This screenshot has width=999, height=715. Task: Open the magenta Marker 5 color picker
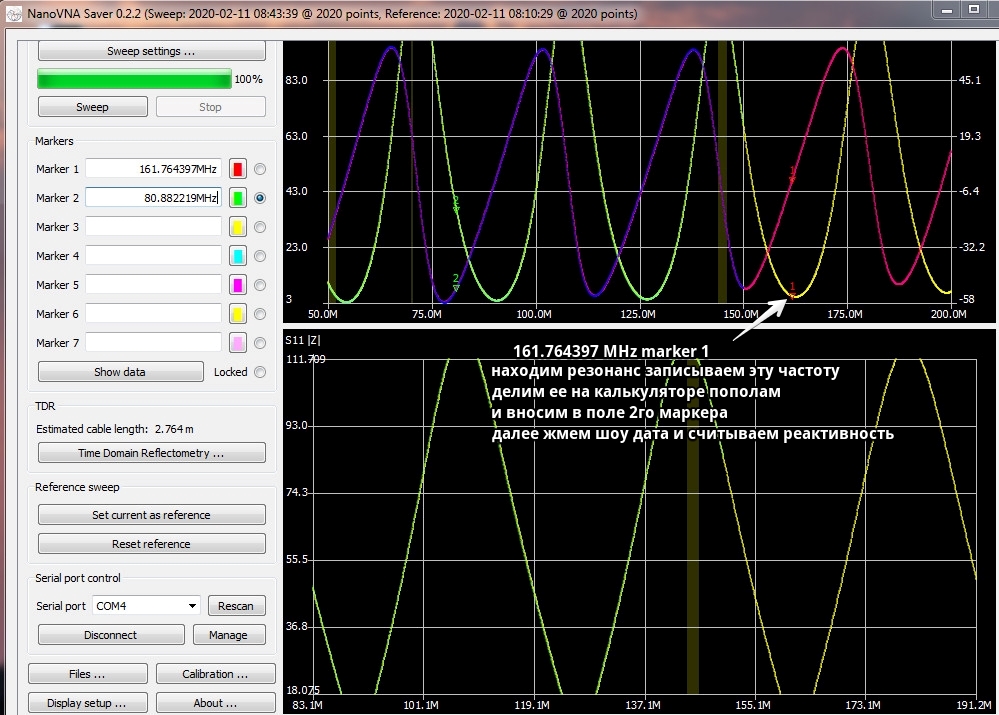pyautogui.click(x=238, y=285)
